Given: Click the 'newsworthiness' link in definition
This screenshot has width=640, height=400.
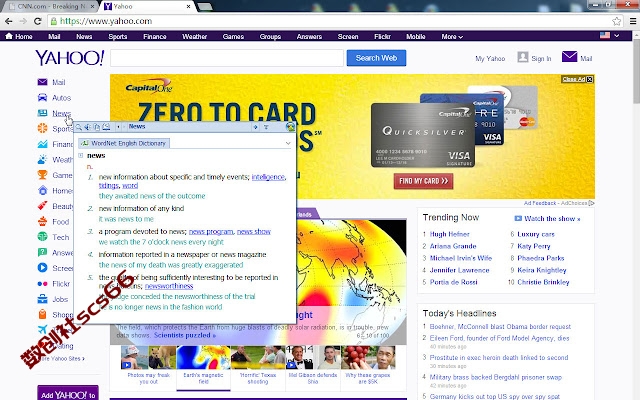Looking at the screenshot, I should (x=169, y=286).
